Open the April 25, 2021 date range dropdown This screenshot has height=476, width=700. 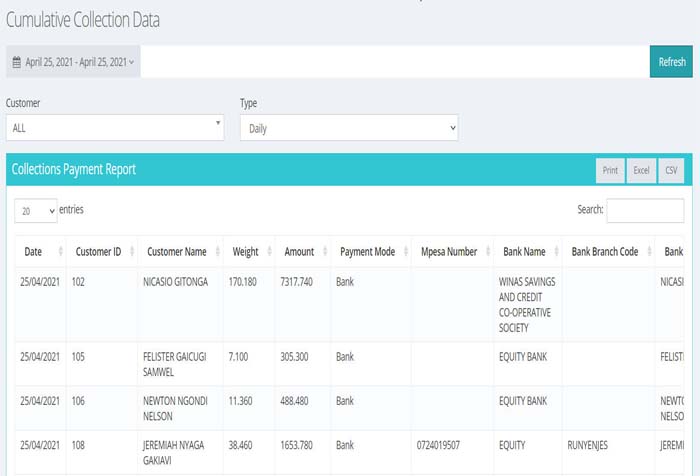[73, 62]
